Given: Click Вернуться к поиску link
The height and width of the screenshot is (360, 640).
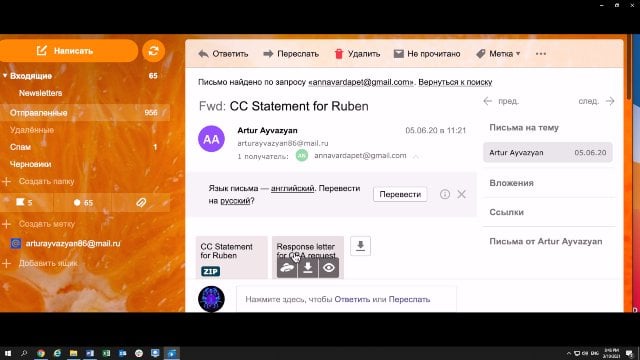Looking at the screenshot, I should tap(455, 82).
